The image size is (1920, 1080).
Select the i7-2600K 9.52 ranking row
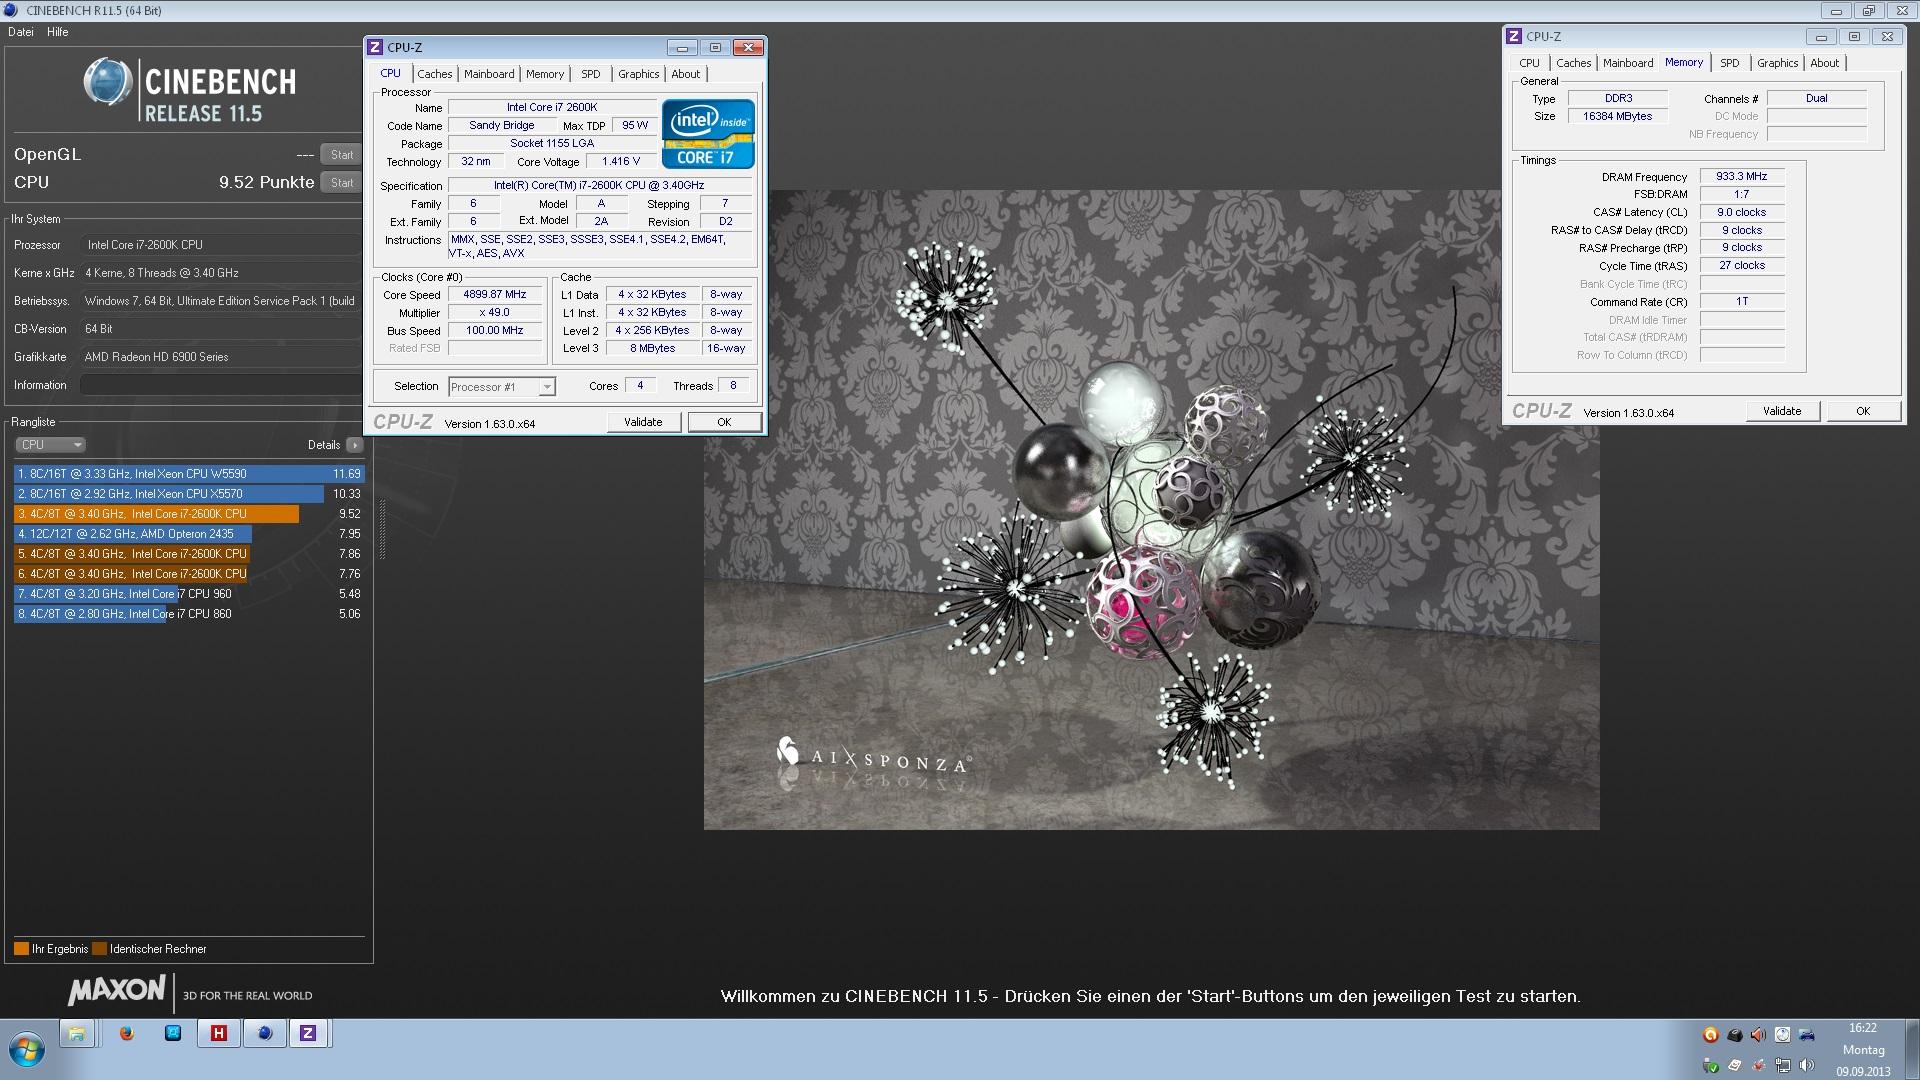[x=189, y=514]
